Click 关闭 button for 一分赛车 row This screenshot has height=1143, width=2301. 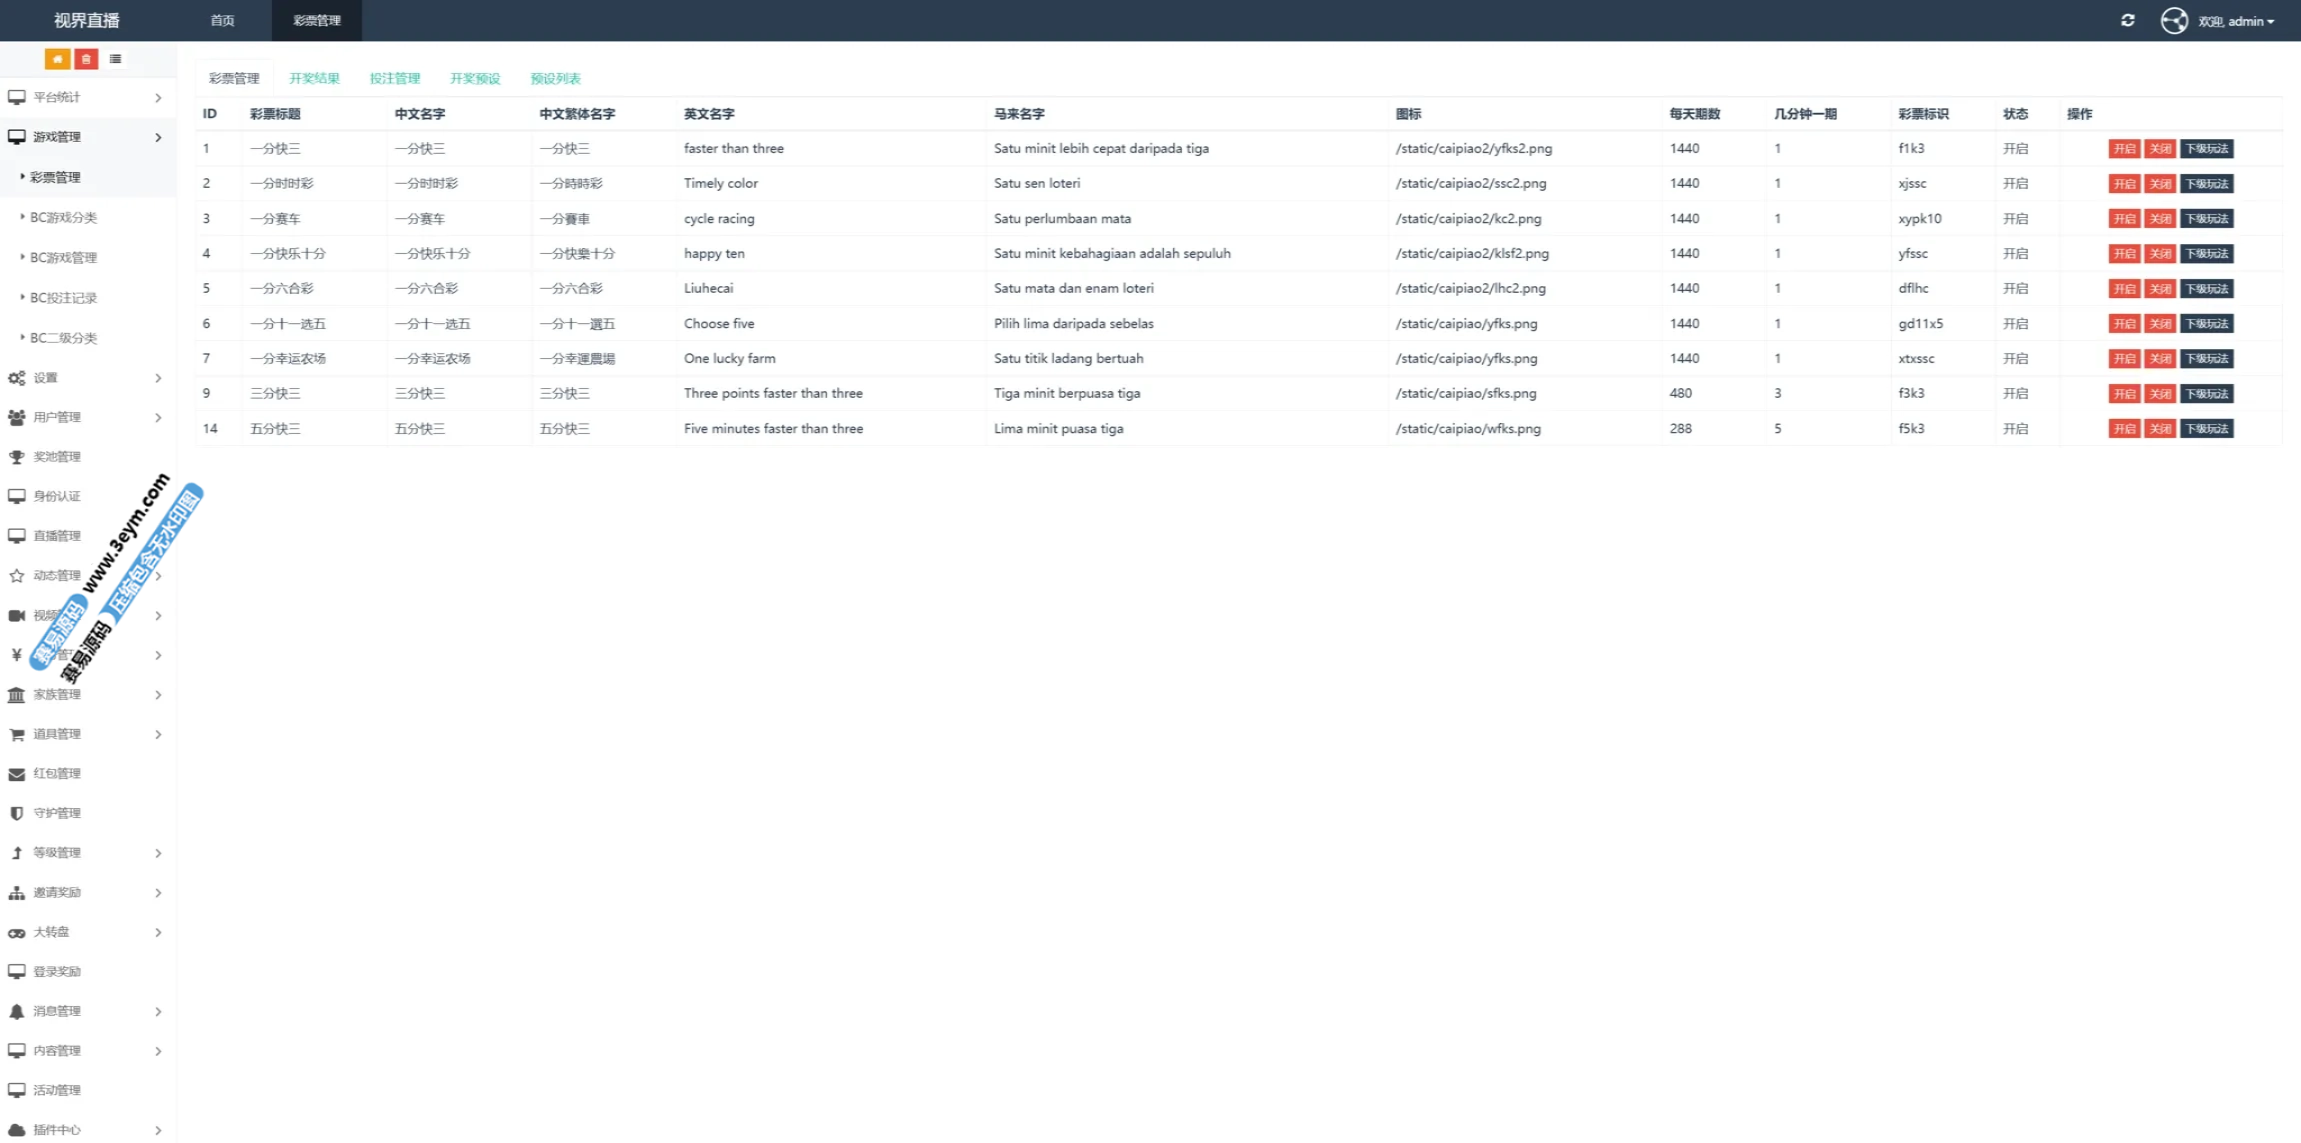point(2160,219)
